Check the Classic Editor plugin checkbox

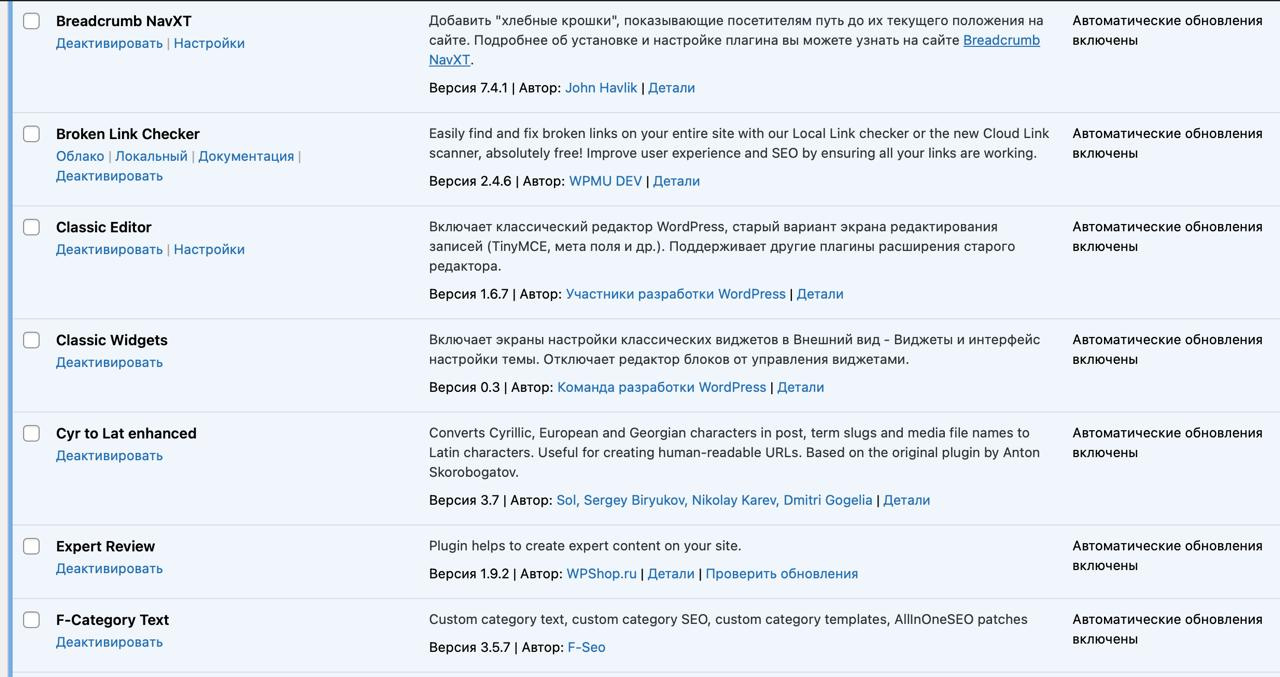click(32, 227)
